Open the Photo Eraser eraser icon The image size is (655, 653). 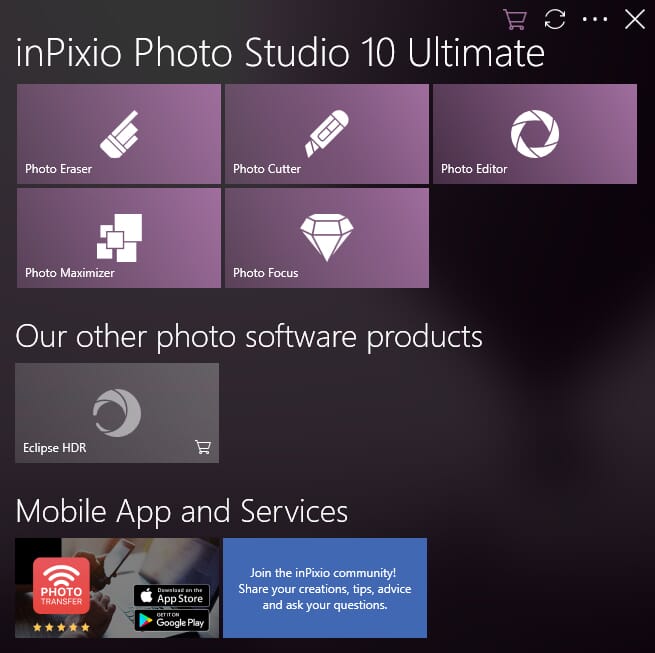(x=119, y=134)
